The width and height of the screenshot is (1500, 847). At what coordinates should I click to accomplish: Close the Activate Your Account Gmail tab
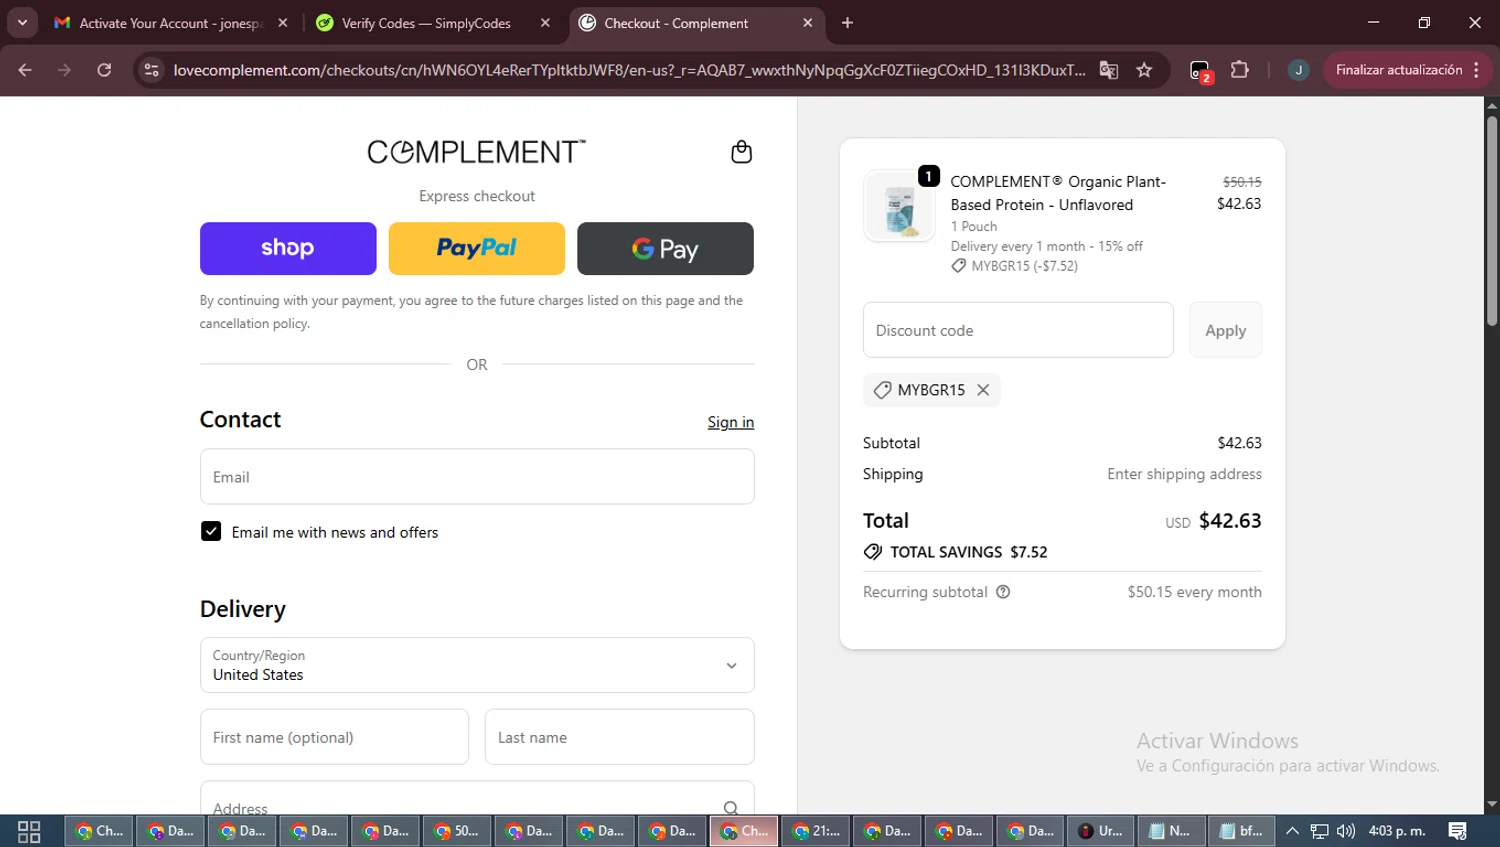(283, 23)
